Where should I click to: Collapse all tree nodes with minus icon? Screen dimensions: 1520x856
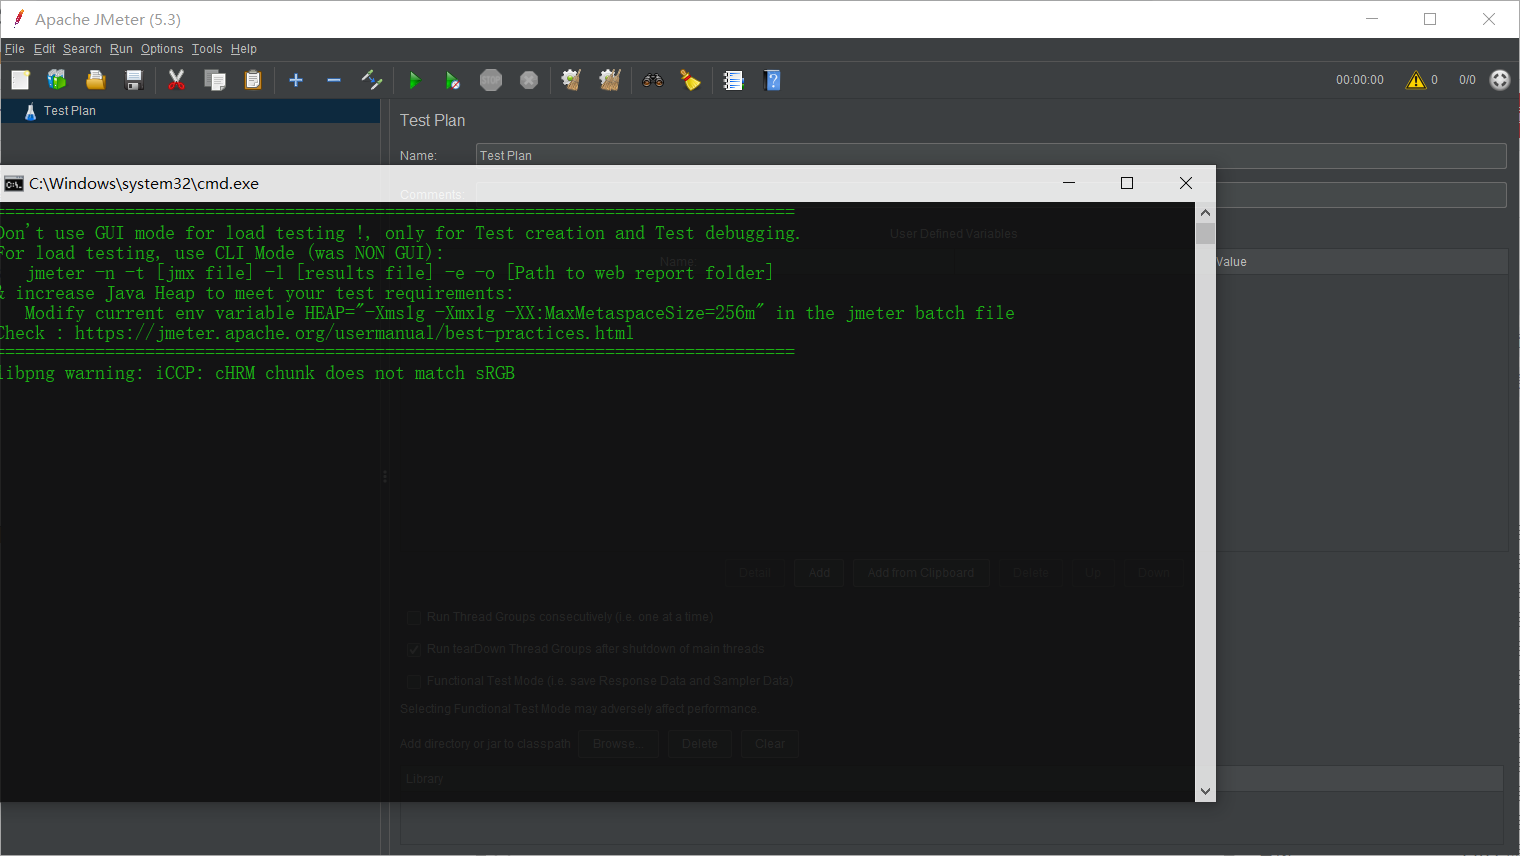(x=334, y=80)
